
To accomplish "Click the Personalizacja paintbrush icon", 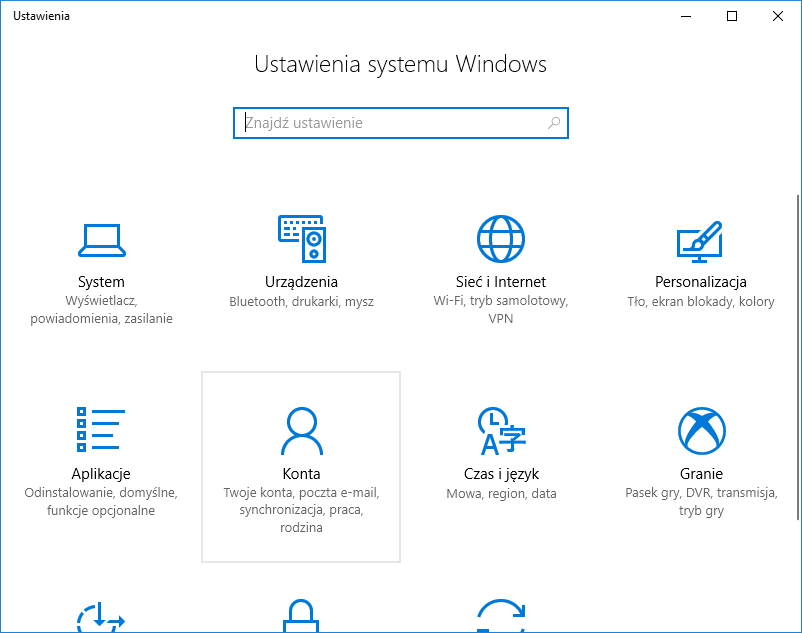I will [700, 239].
